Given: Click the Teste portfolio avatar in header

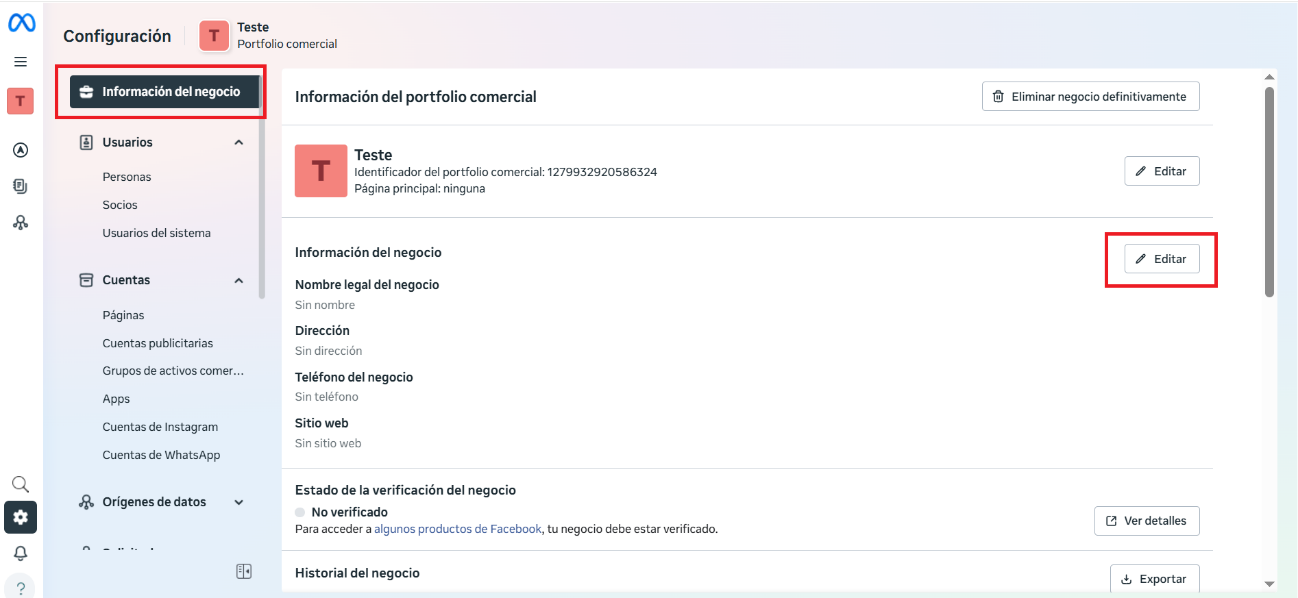Looking at the screenshot, I should point(214,35).
